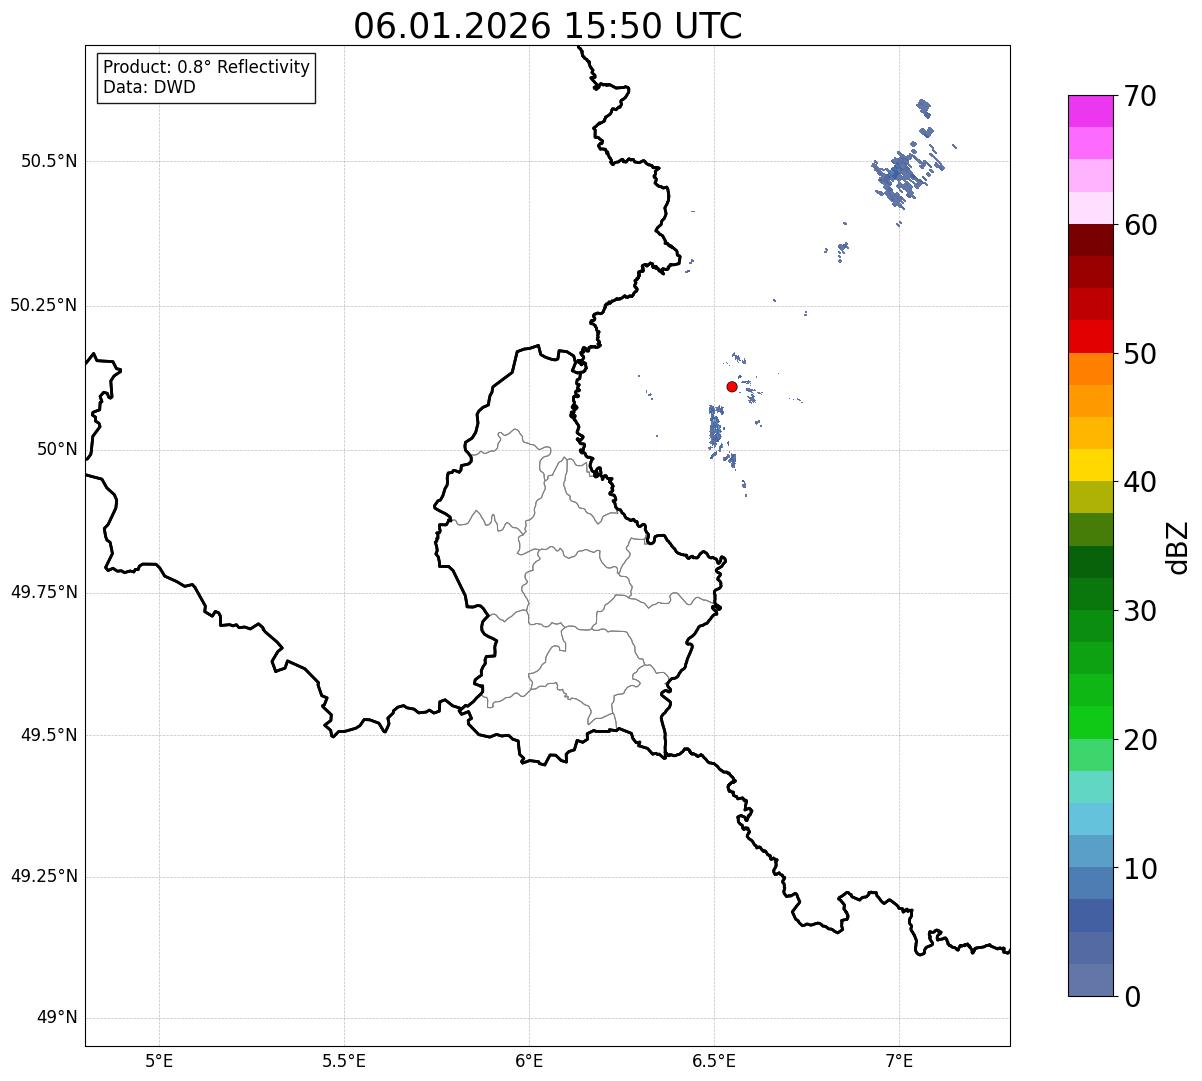Select the dark maroon swatch below 60
This screenshot has width=1202, height=1081.
1090,240
